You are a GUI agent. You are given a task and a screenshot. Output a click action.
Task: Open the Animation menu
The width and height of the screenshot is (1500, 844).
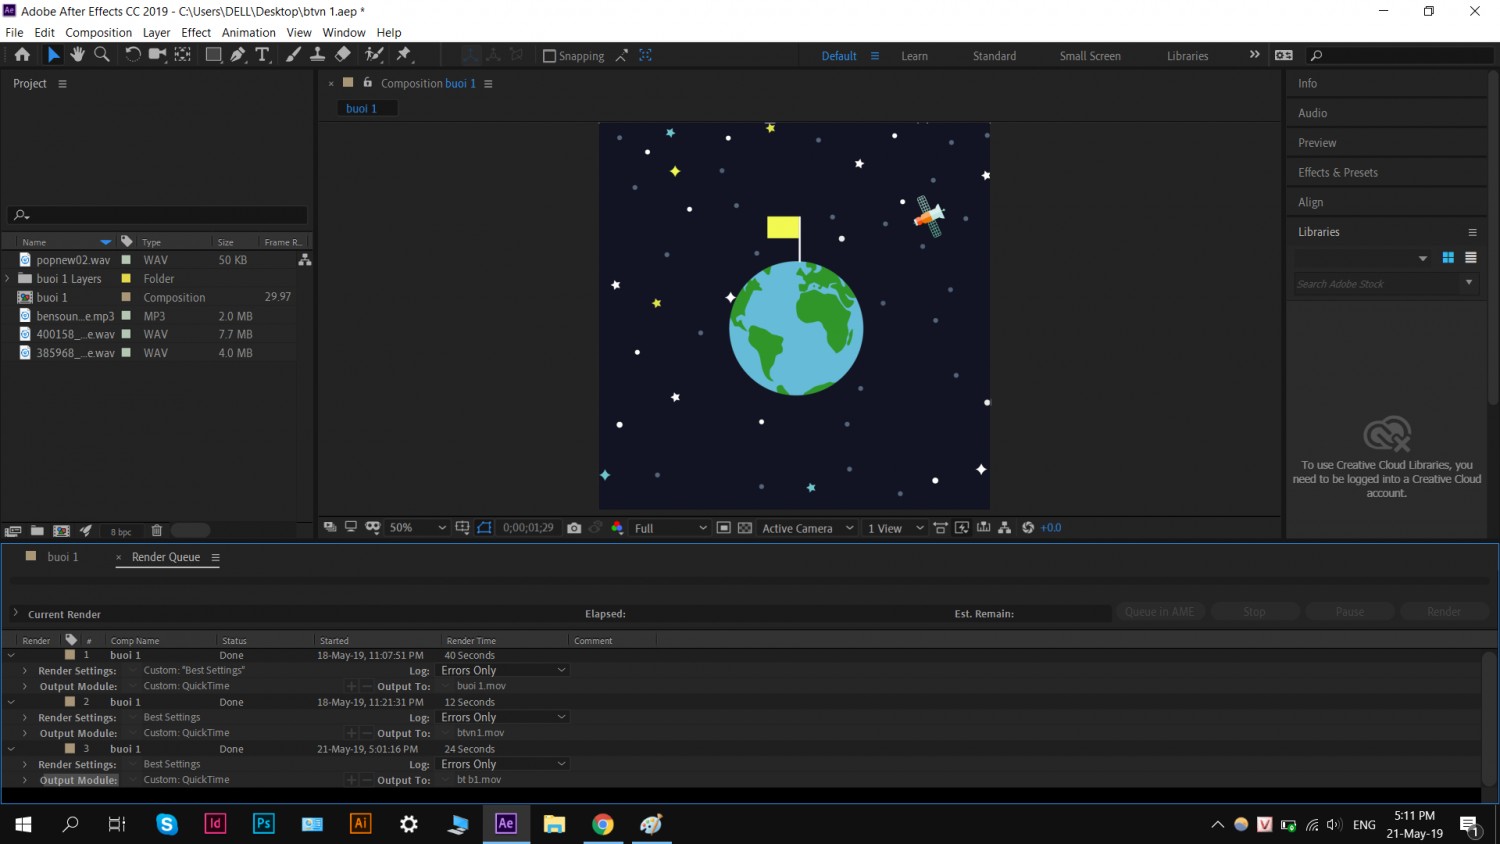tap(248, 33)
